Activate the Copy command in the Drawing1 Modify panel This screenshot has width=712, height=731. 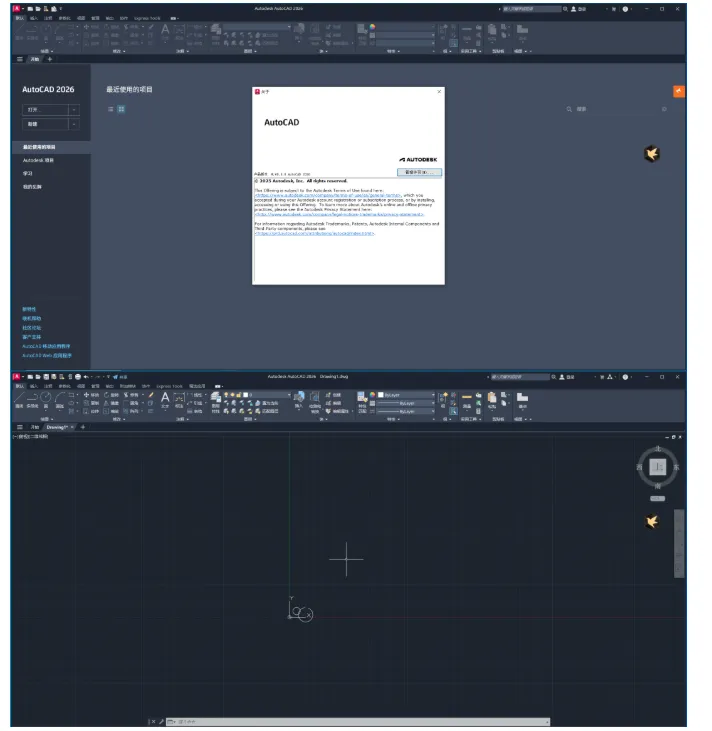[x=91, y=403]
